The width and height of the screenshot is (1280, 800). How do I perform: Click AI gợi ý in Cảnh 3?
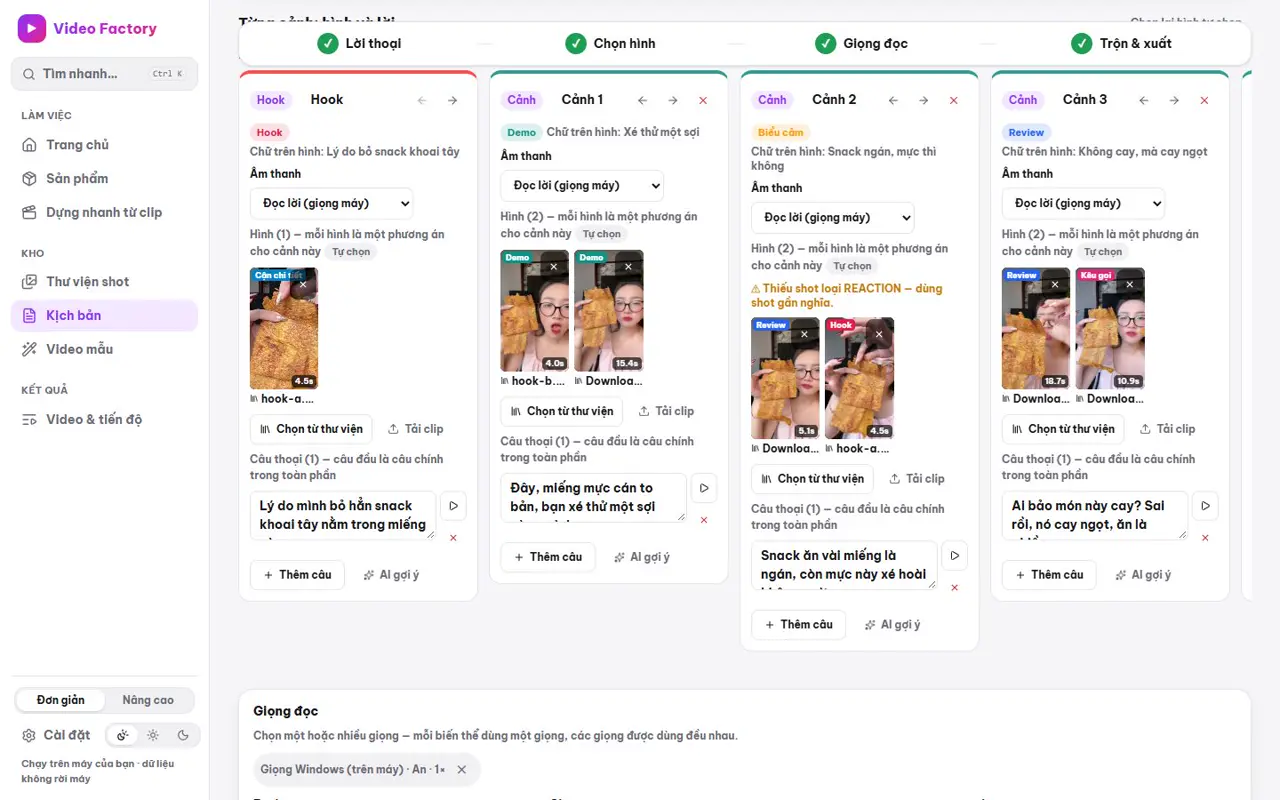1143,575
